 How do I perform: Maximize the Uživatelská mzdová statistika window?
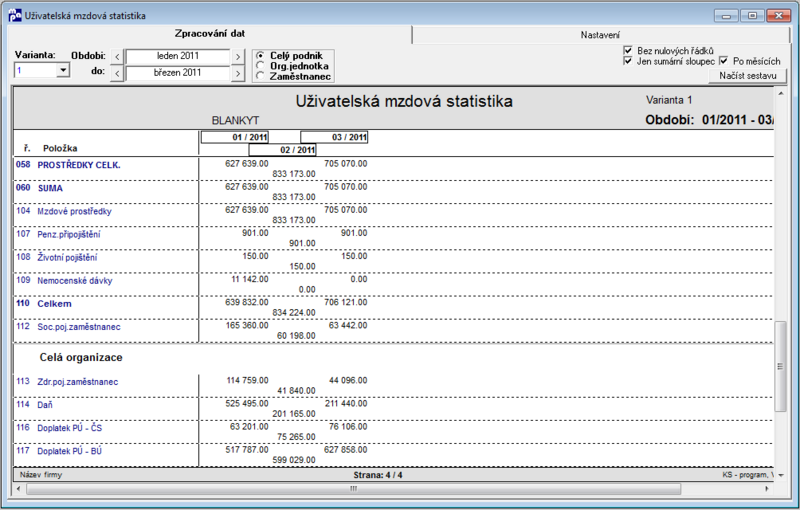pos(752,16)
